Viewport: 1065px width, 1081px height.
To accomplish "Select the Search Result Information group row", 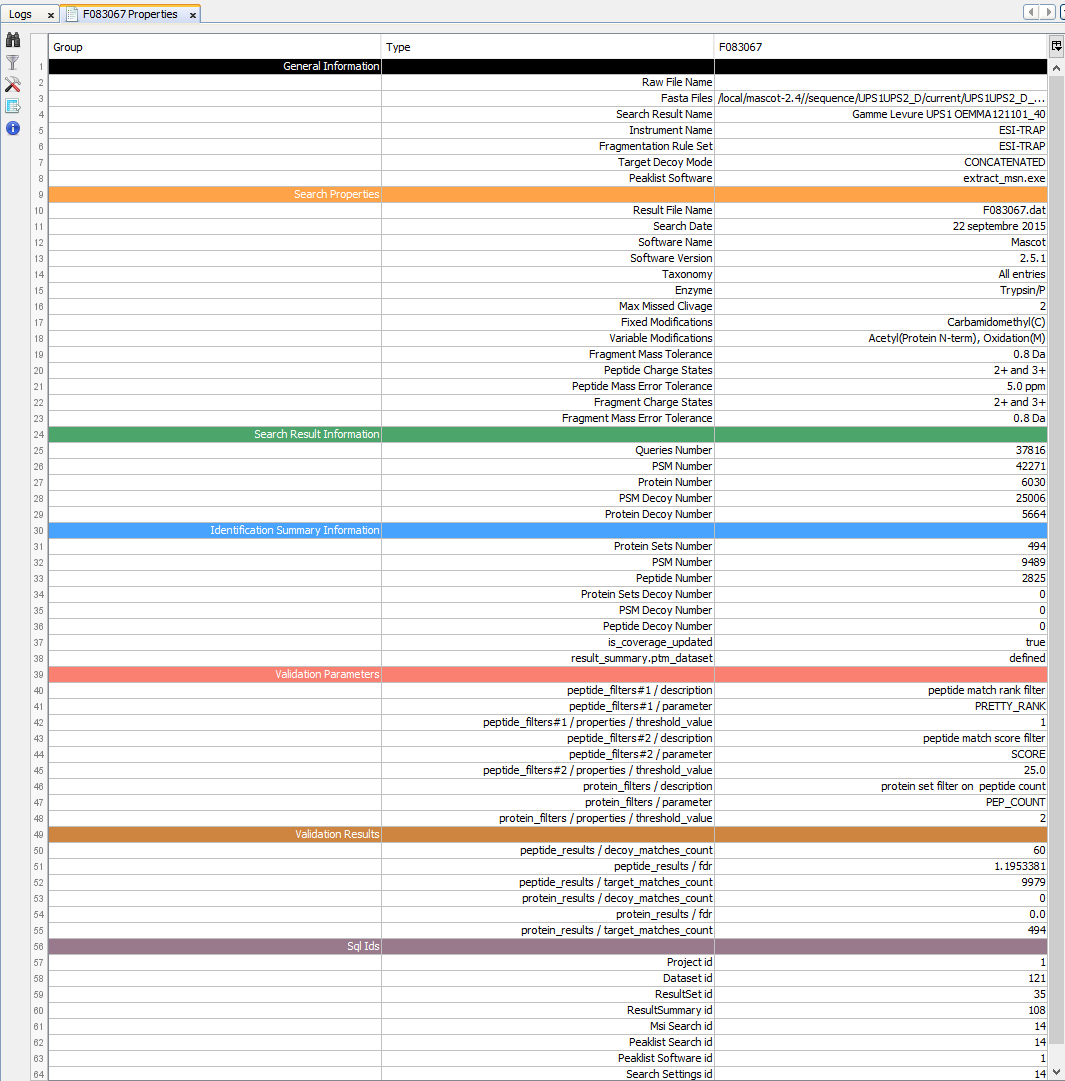I will pos(548,434).
